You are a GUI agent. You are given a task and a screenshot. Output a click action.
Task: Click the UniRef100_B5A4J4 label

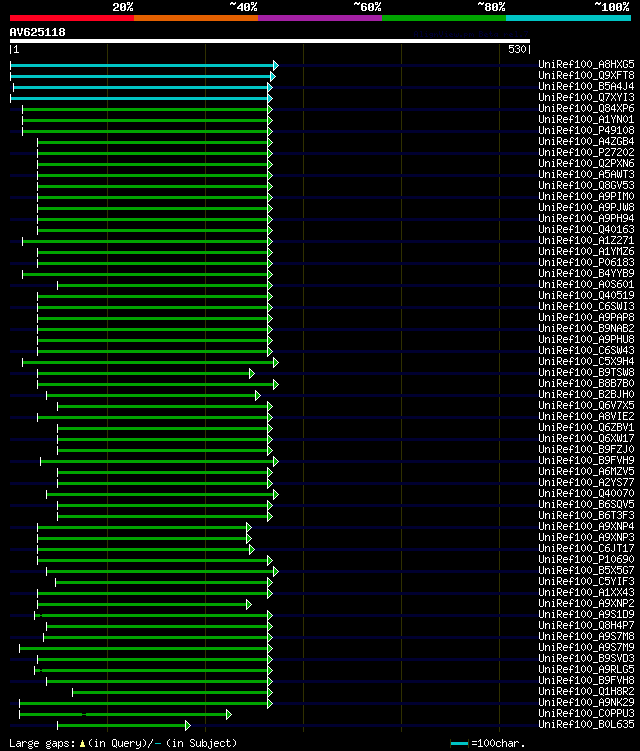click(x=586, y=86)
